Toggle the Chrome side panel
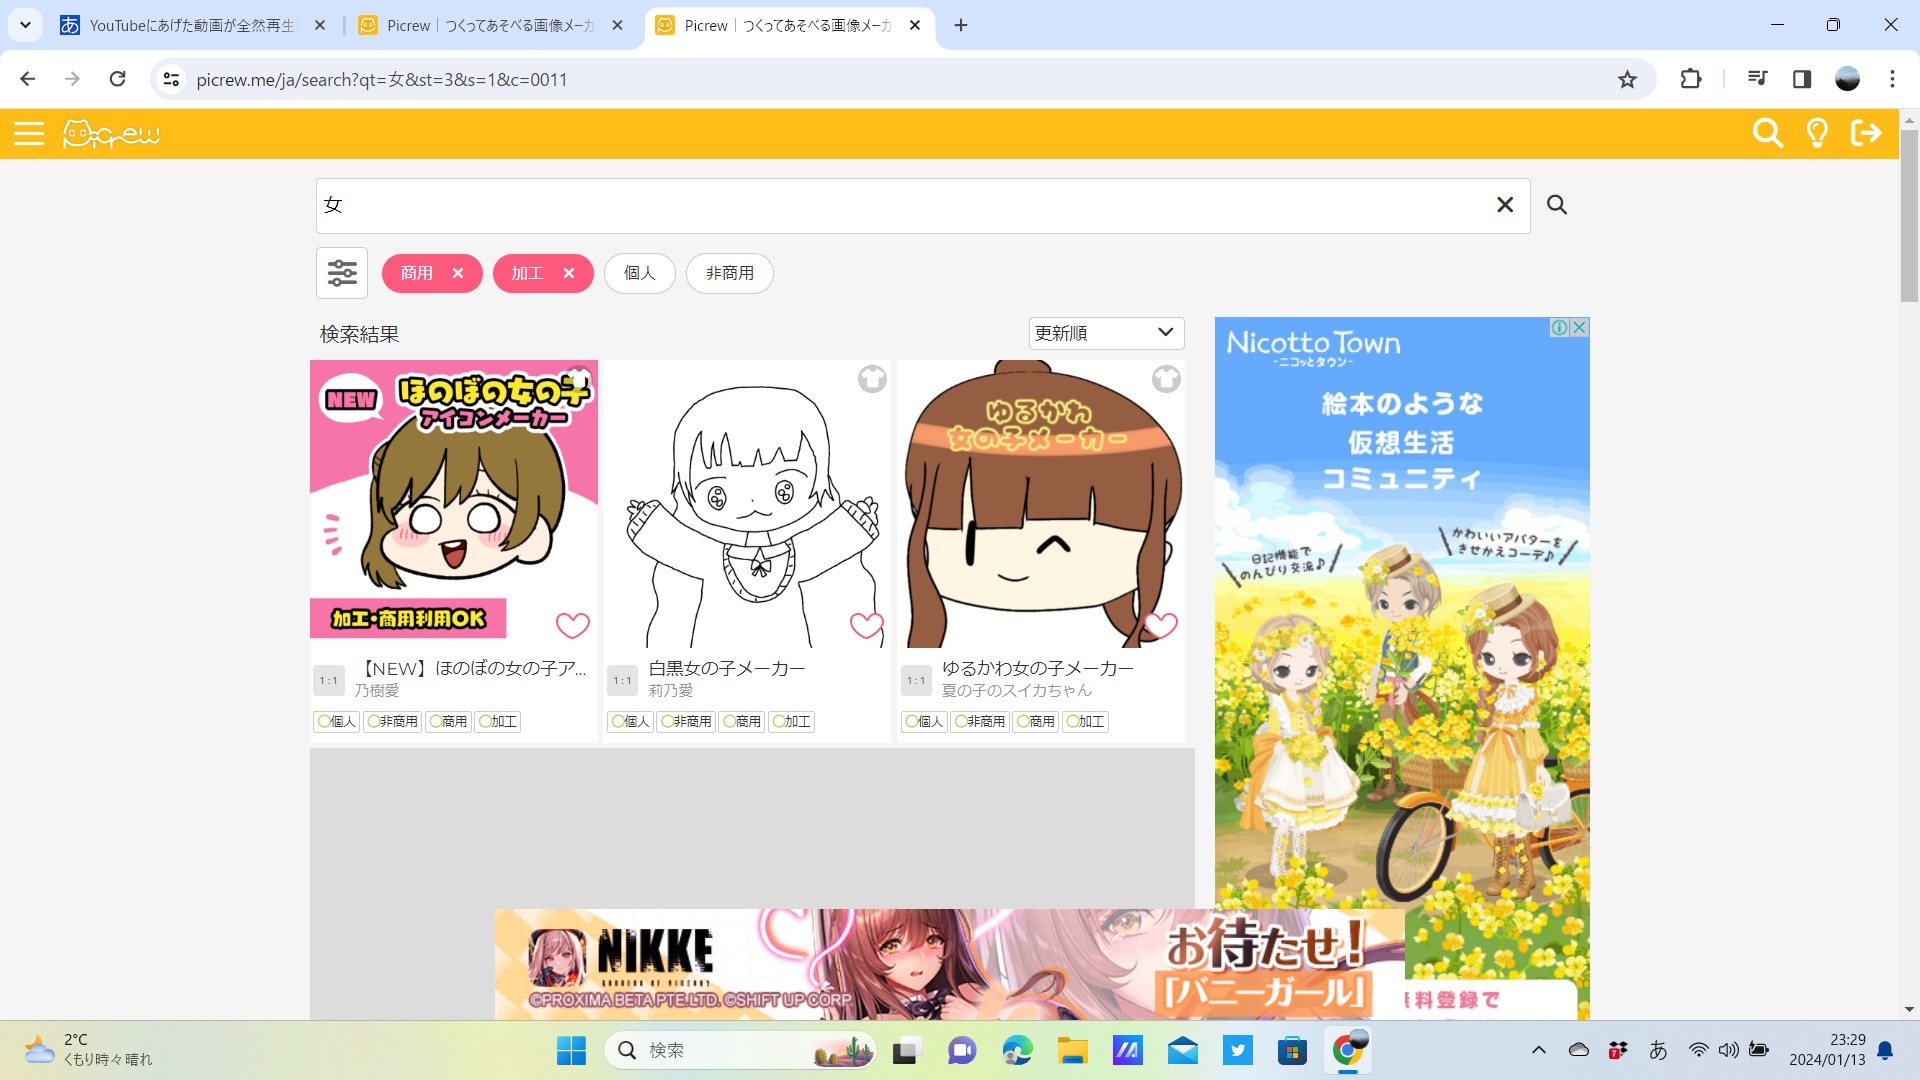 (x=1802, y=79)
